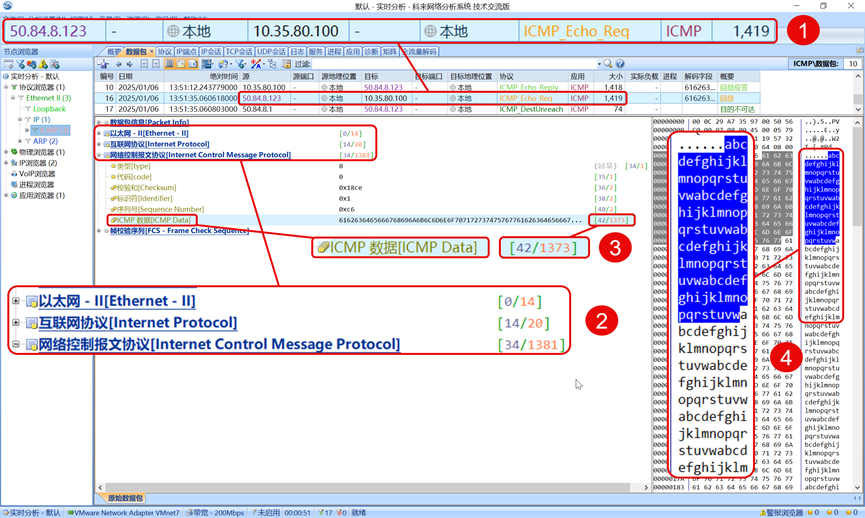Image resolution: width=865 pixels, height=518 pixels.
Task: Click the 绝对时间 column header
Action: [225, 76]
